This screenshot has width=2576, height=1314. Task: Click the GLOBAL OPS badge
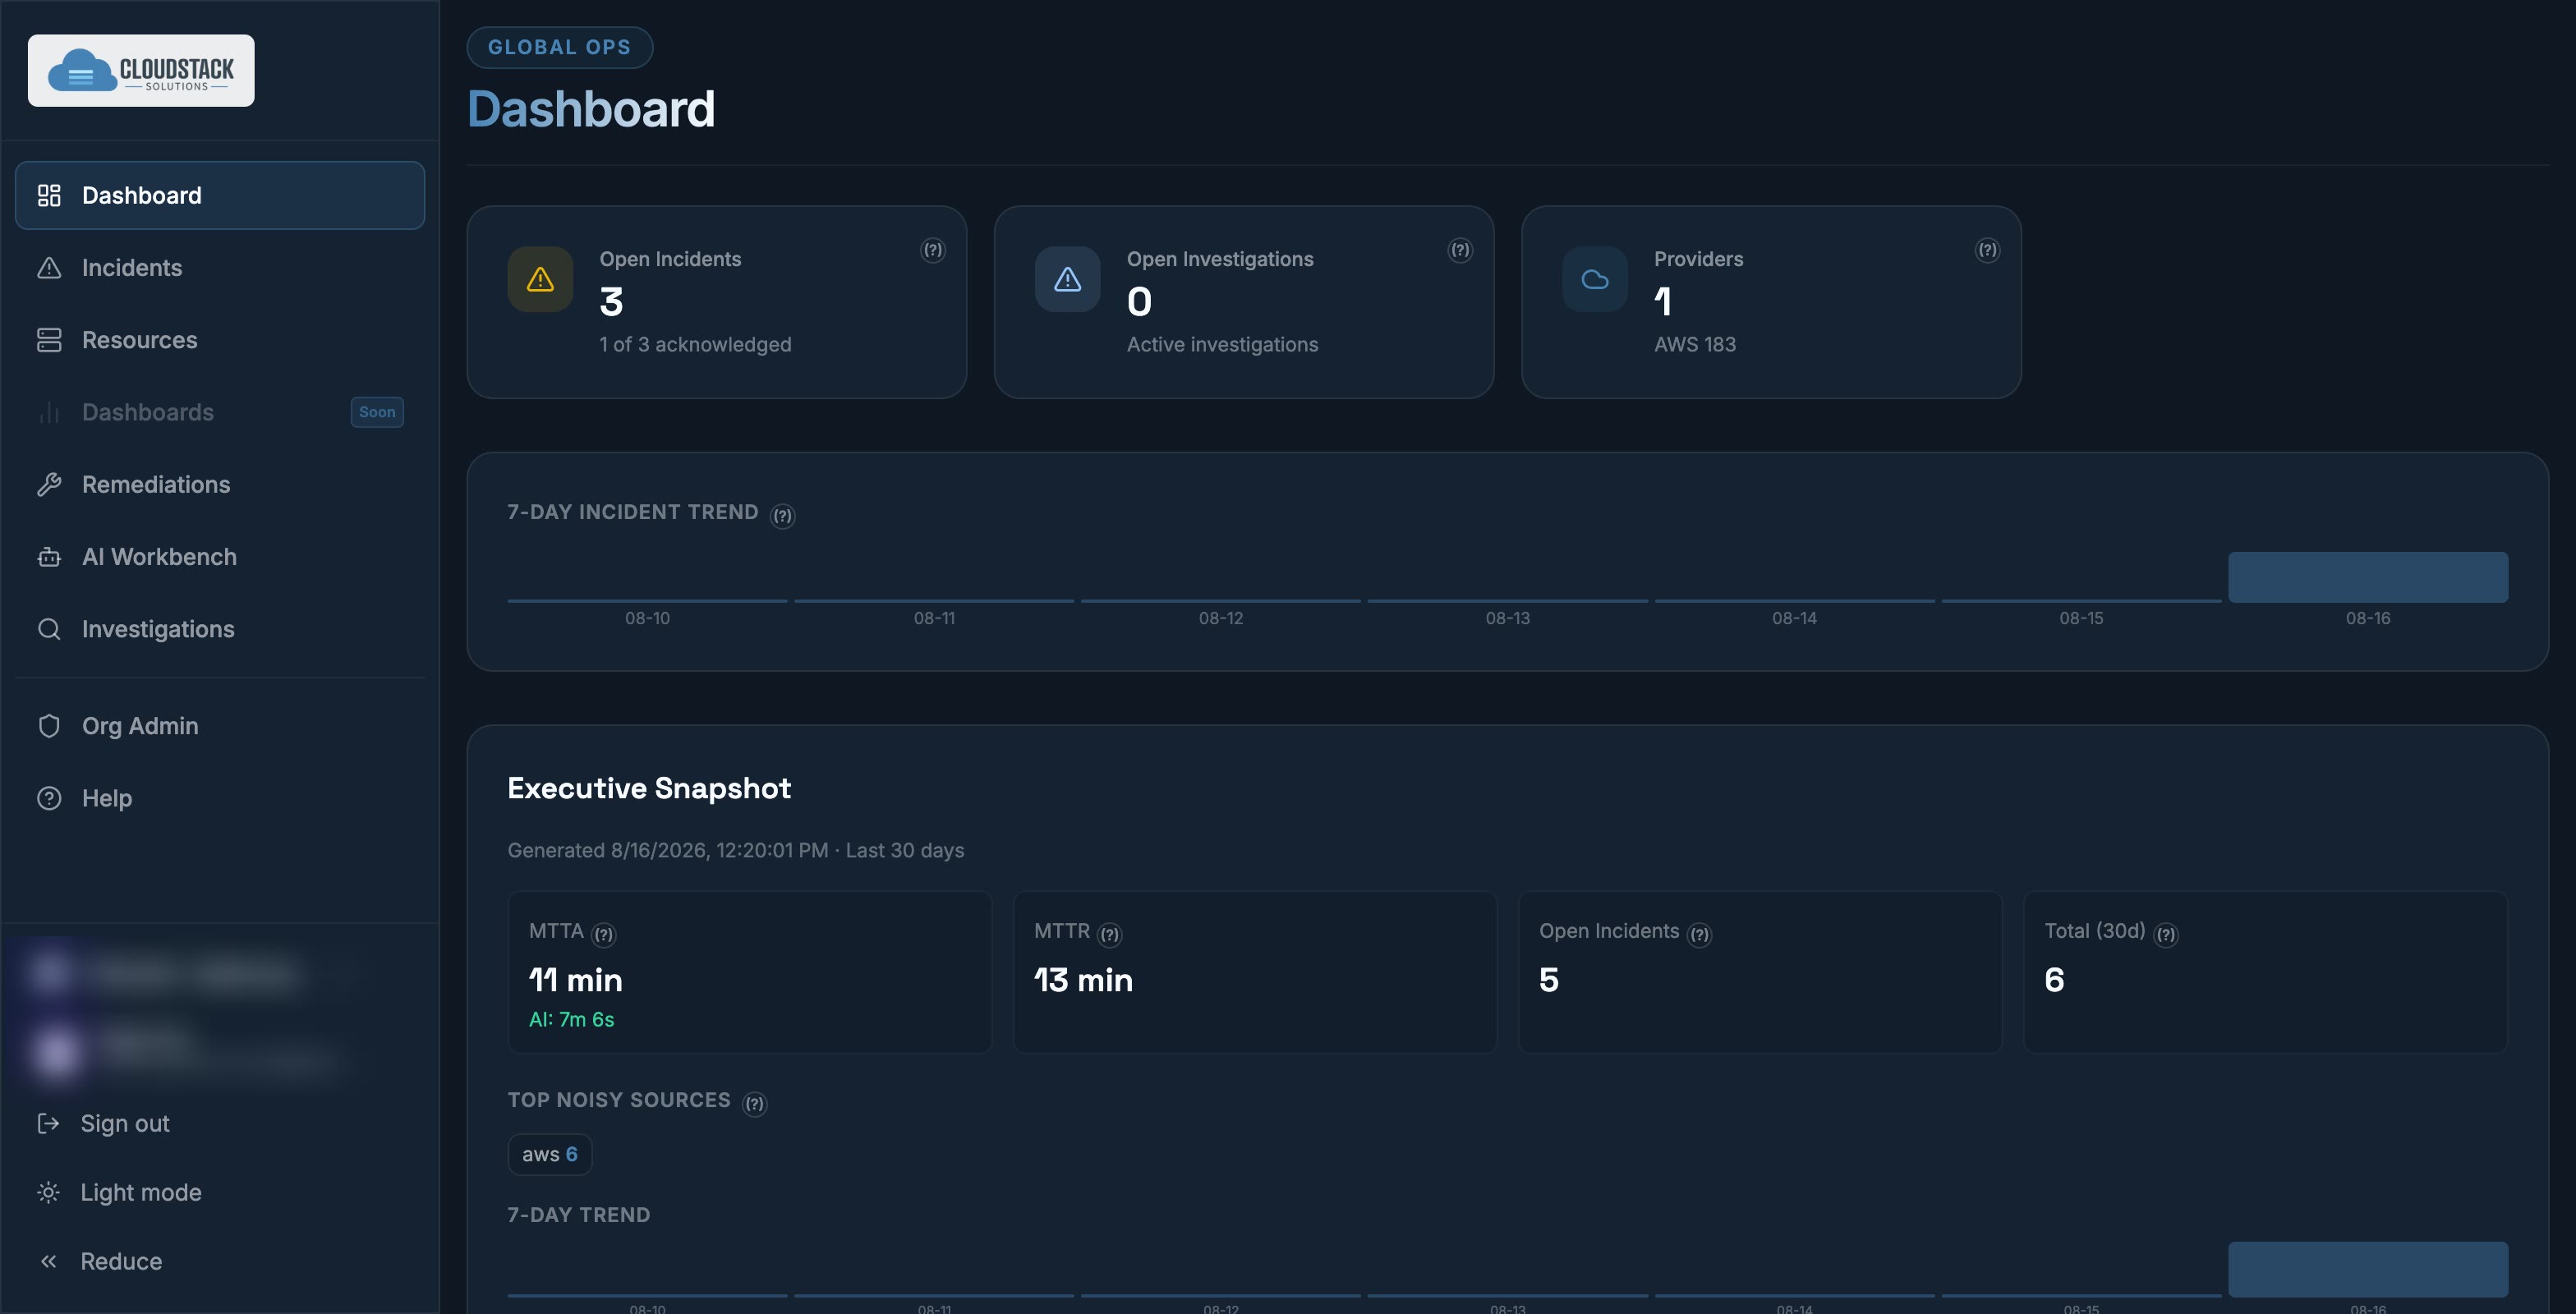tap(560, 47)
